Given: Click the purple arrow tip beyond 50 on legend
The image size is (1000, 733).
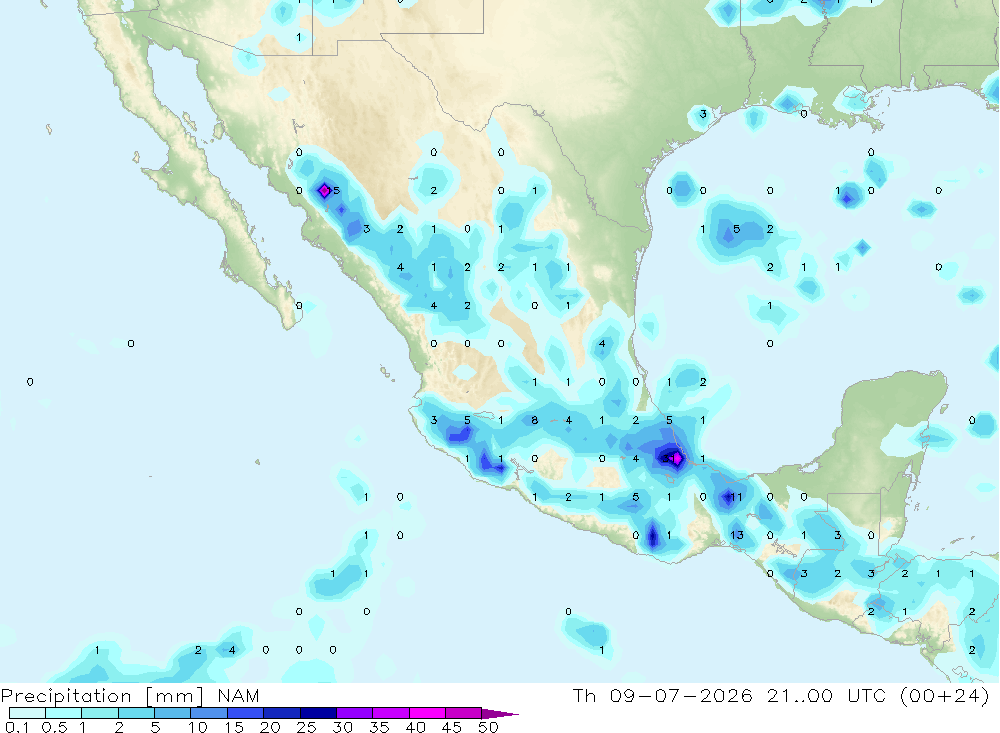Looking at the screenshot, I should tap(499, 713).
